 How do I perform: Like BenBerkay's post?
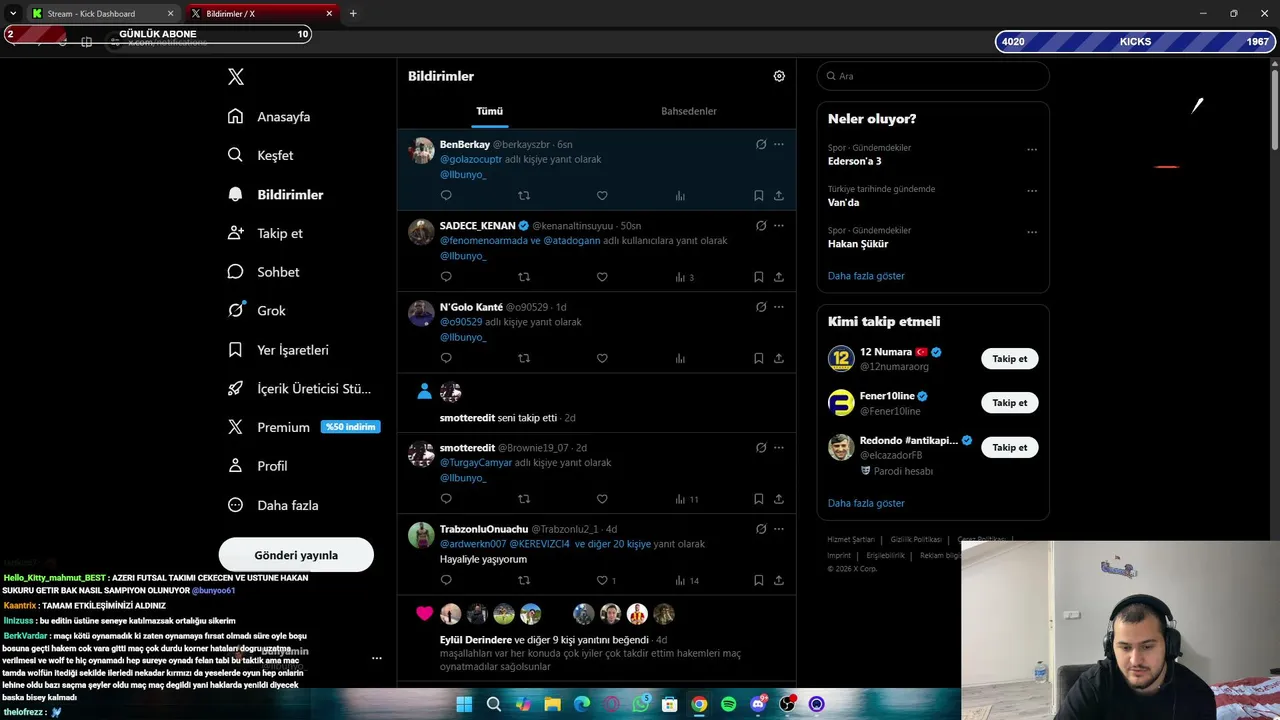click(602, 196)
